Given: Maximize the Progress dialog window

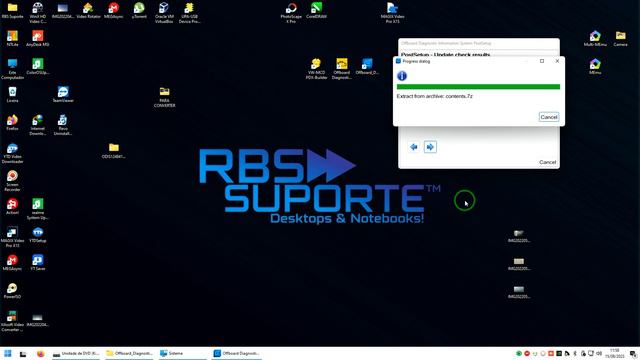Looking at the screenshot, I should click(x=542, y=61).
